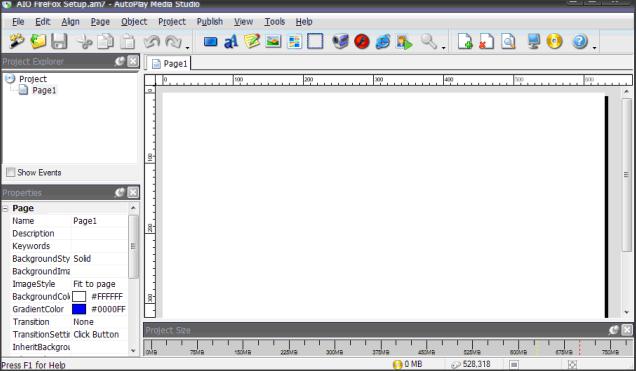Screen dimensions: 636x371
Task: Click the ImageStyle Fit to page value
Action: click(94, 284)
